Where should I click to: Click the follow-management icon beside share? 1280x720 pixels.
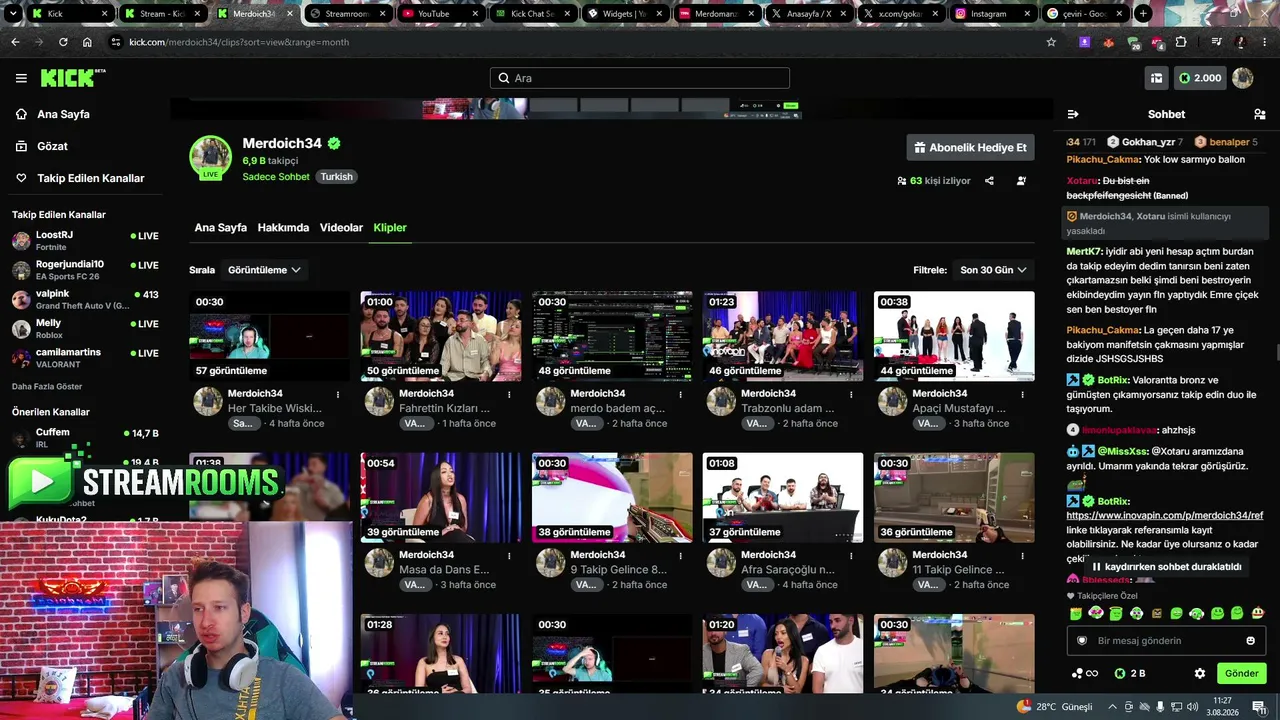point(1021,181)
